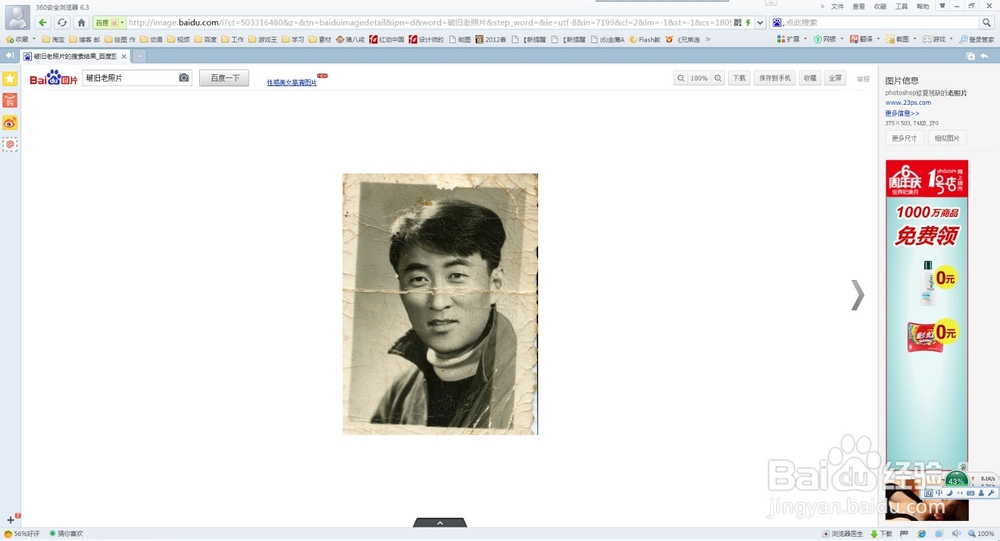Open the www.23ps.com source link

tap(908, 102)
